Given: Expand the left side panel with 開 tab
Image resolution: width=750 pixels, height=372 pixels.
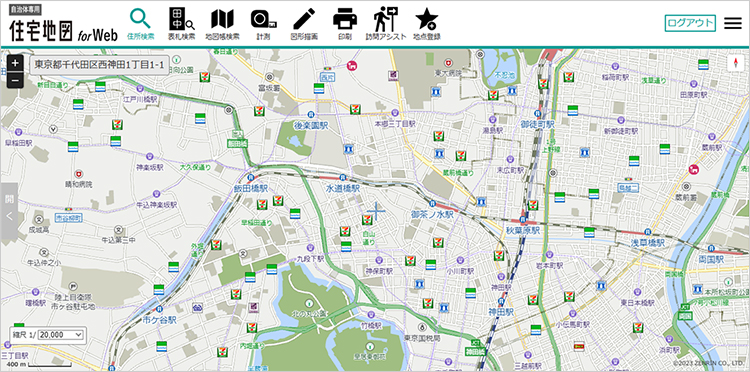Looking at the screenshot, I should pyautogui.click(x=9, y=211).
